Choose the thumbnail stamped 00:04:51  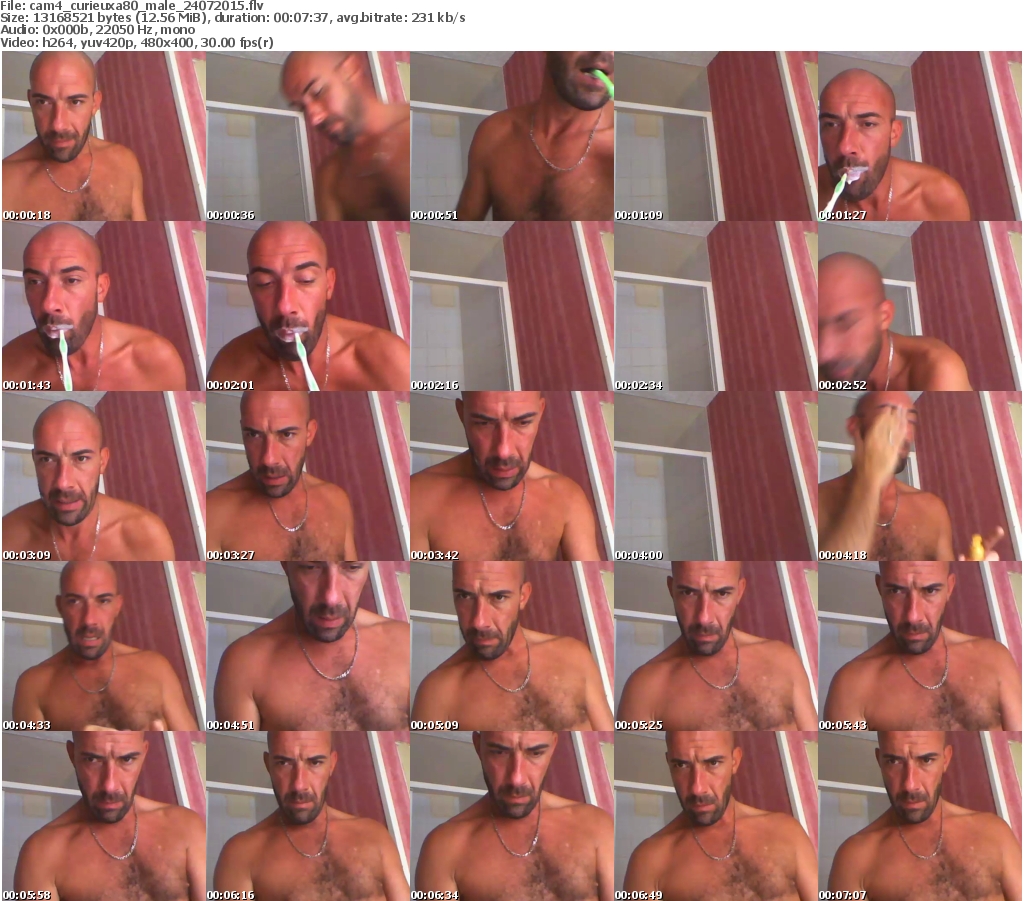[308, 646]
